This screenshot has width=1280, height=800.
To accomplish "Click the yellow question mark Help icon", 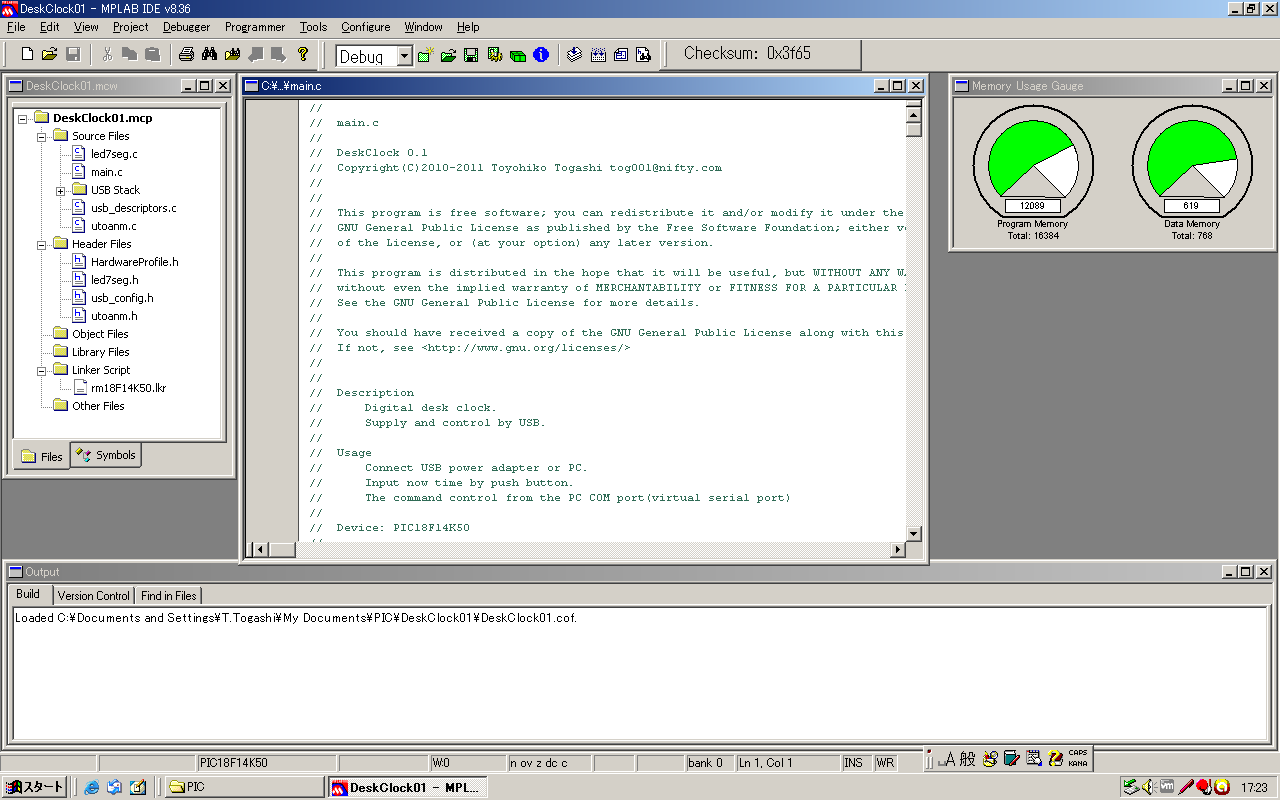I will coord(303,54).
